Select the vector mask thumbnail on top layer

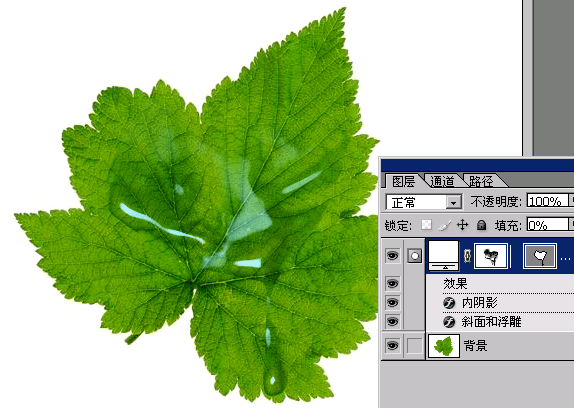(540, 256)
